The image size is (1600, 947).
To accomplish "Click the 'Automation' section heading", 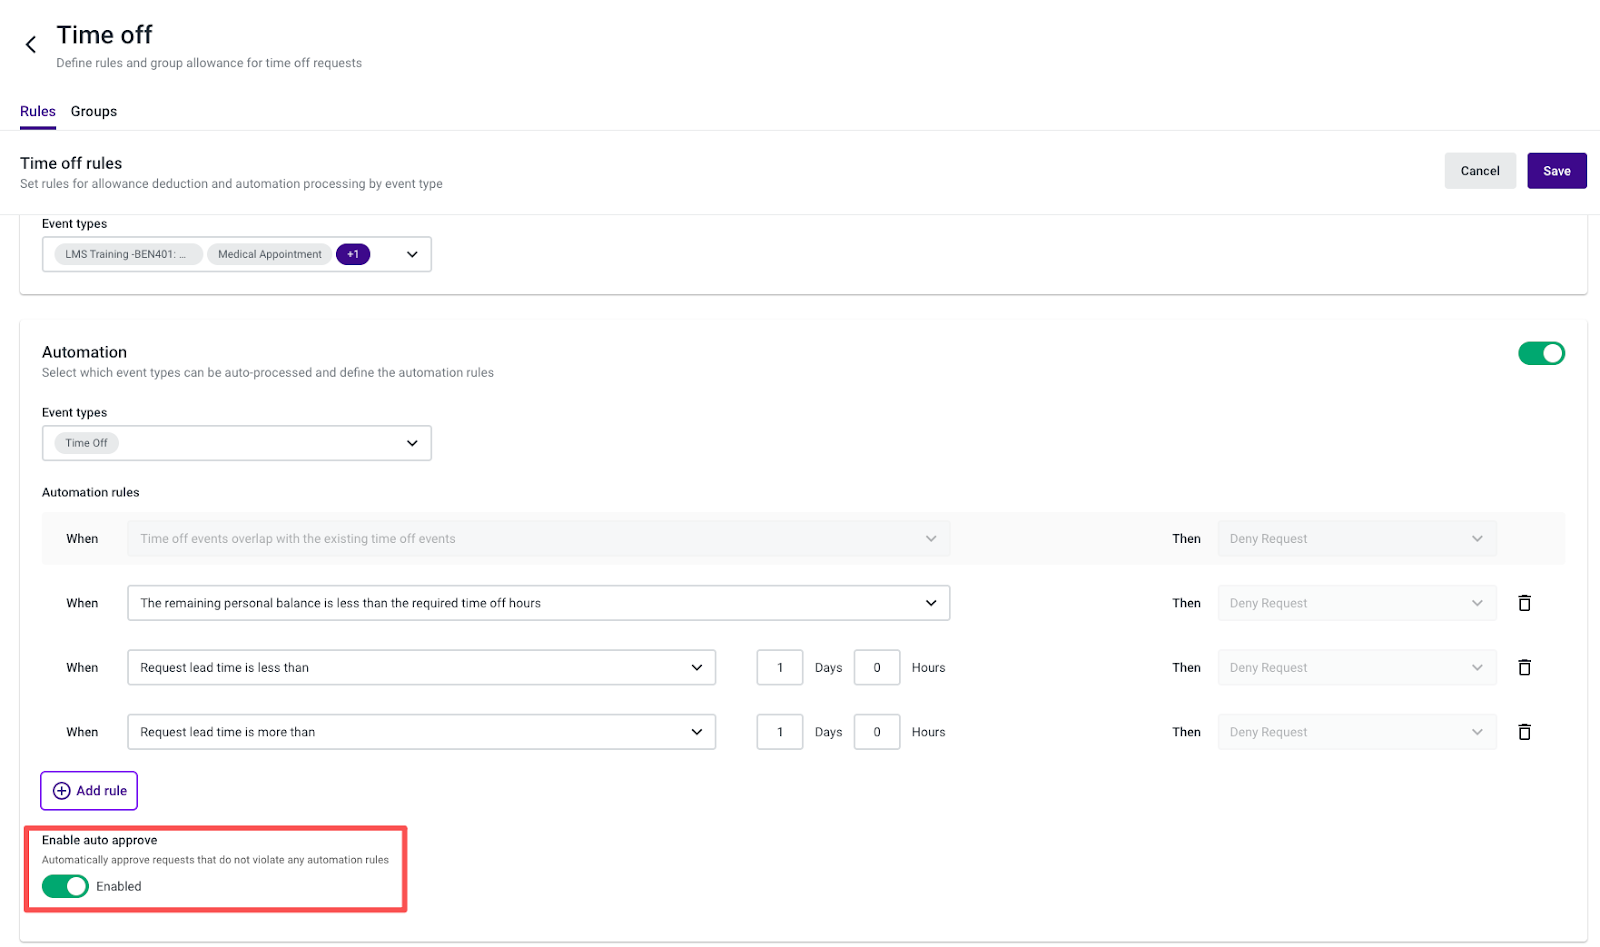I will [84, 352].
